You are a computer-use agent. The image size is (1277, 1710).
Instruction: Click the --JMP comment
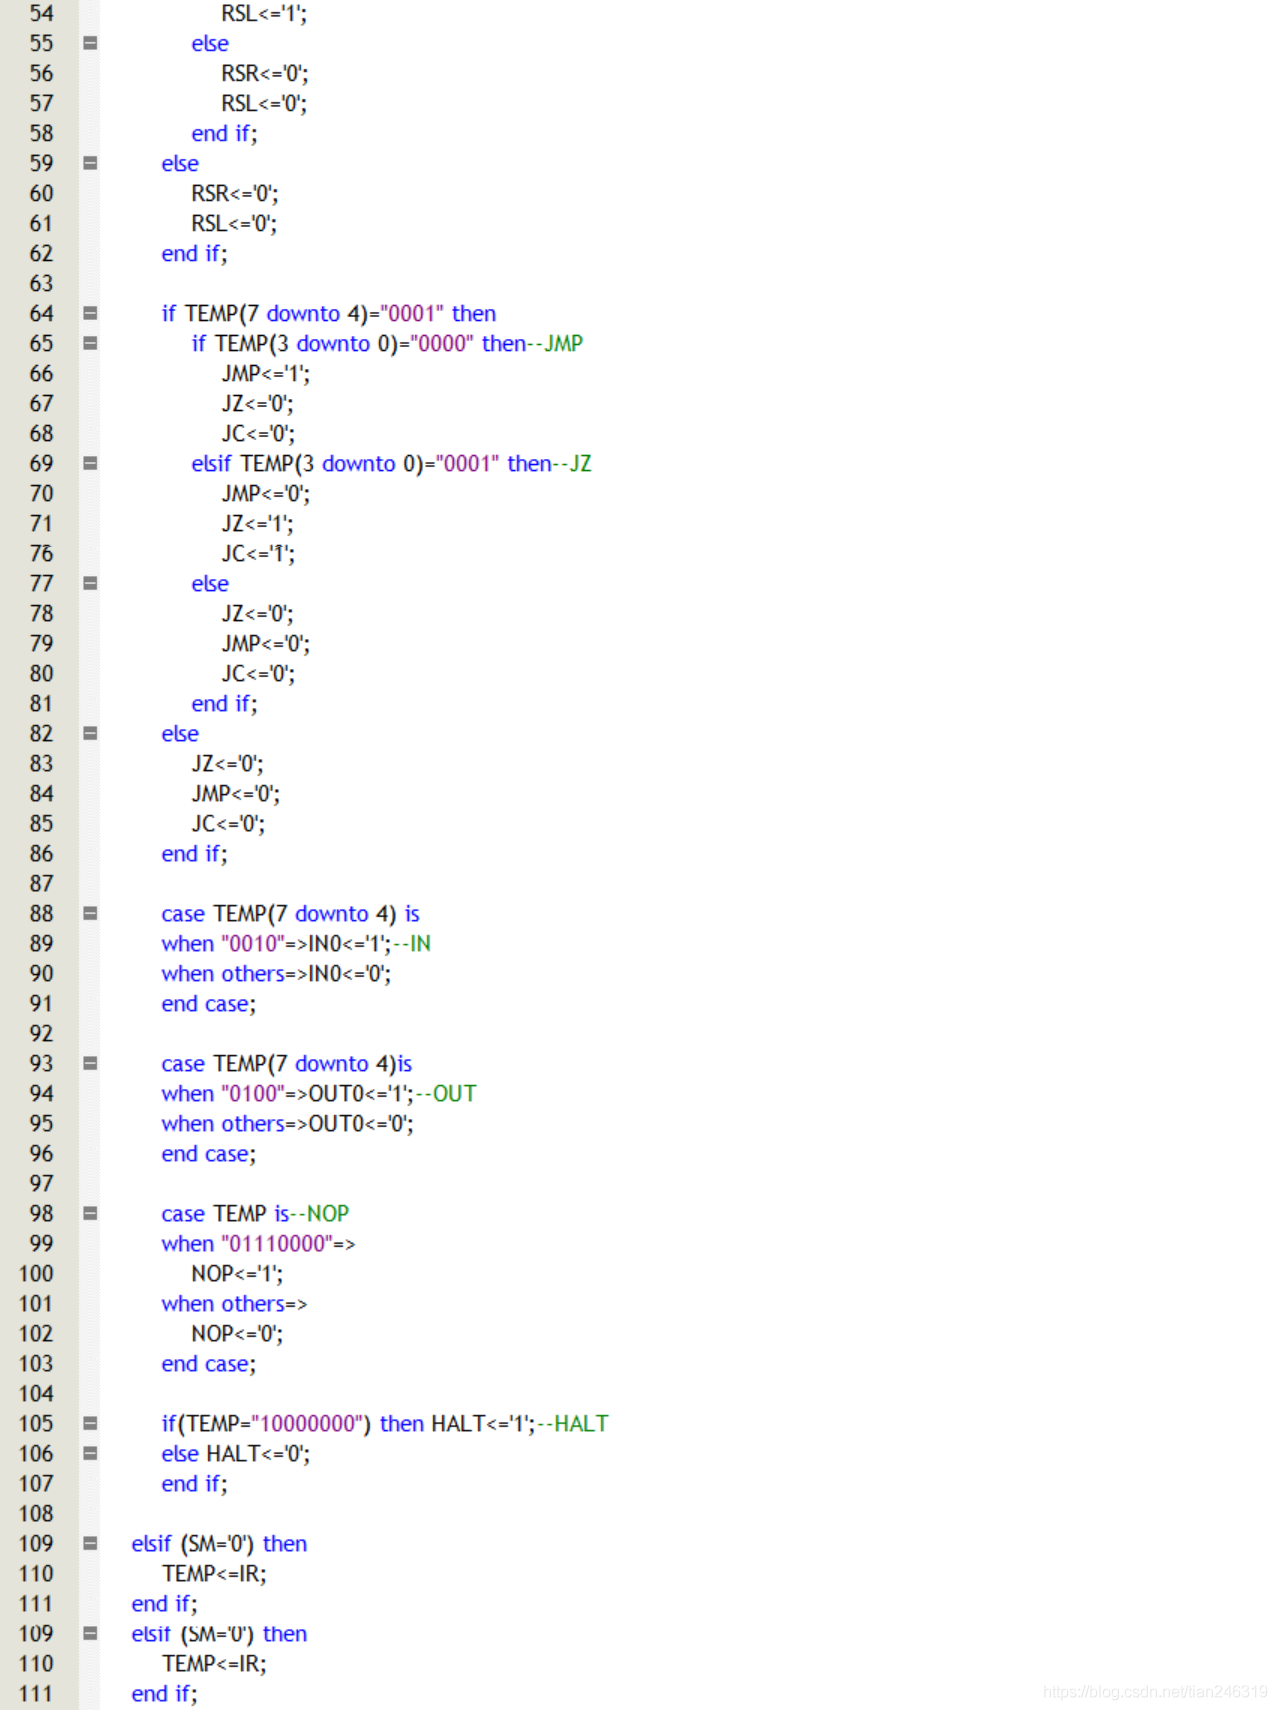point(555,344)
